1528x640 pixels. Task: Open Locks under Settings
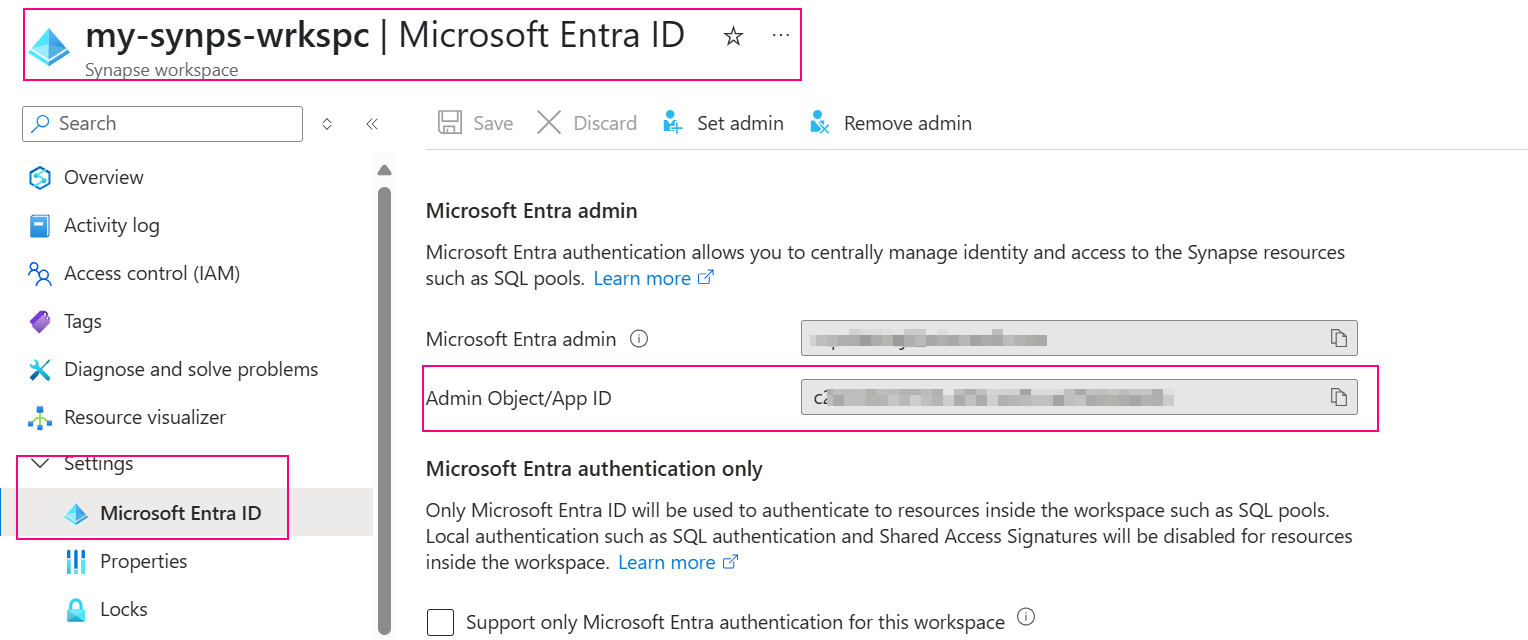pyautogui.click(x=123, y=609)
